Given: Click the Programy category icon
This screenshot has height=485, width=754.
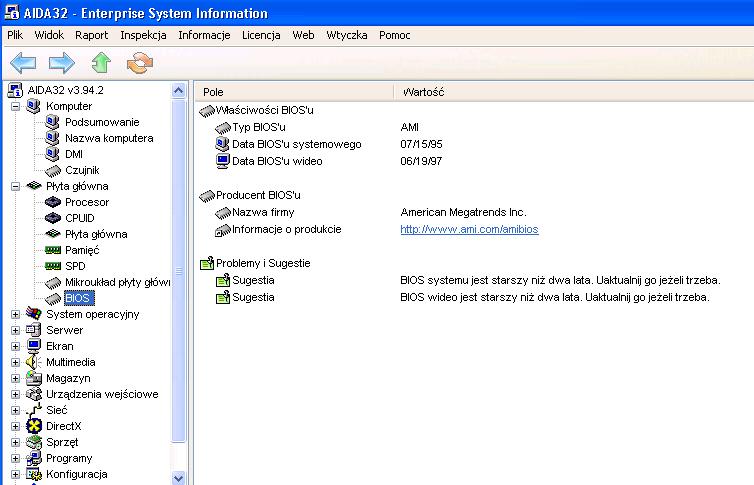Looking at the screenshot, I should 34,458.
